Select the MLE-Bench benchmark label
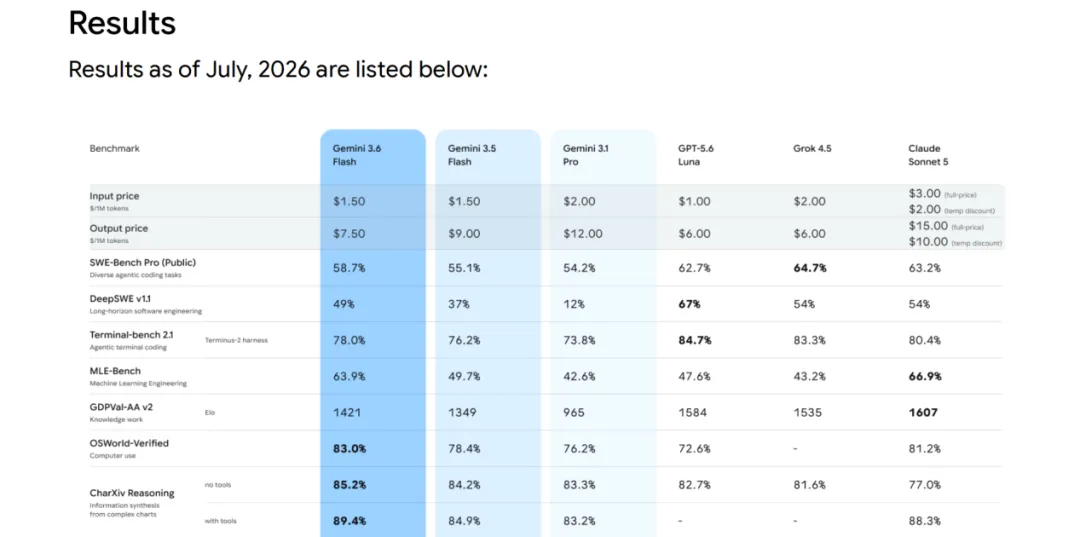1080x537 pixels. [x=115, y=370]
